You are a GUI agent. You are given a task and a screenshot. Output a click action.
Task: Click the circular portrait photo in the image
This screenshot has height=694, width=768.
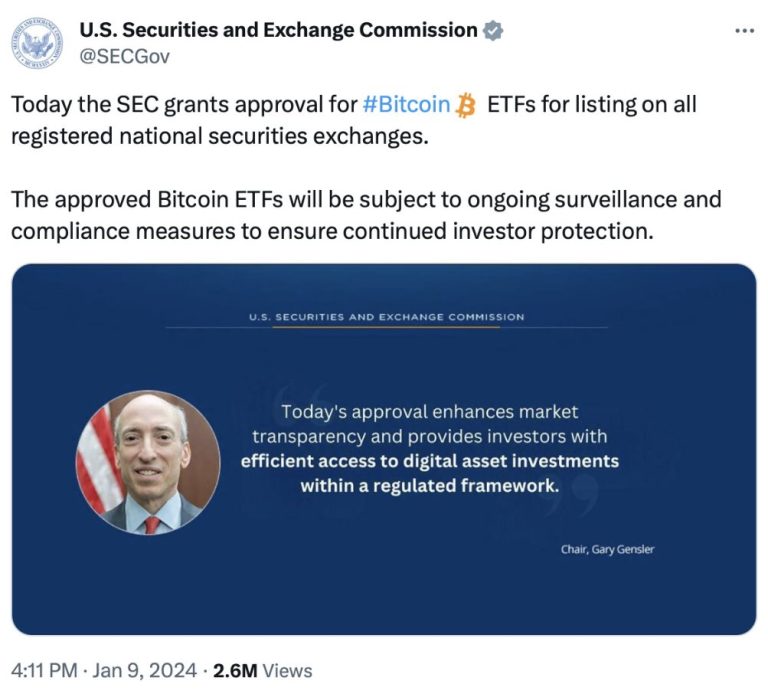(148, 462)
